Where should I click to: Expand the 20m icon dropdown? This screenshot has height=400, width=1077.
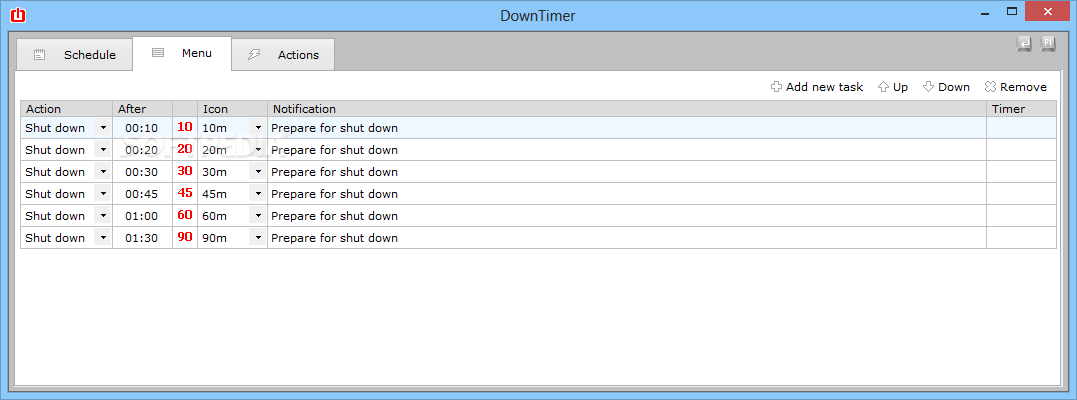click(x=258, y=150)
